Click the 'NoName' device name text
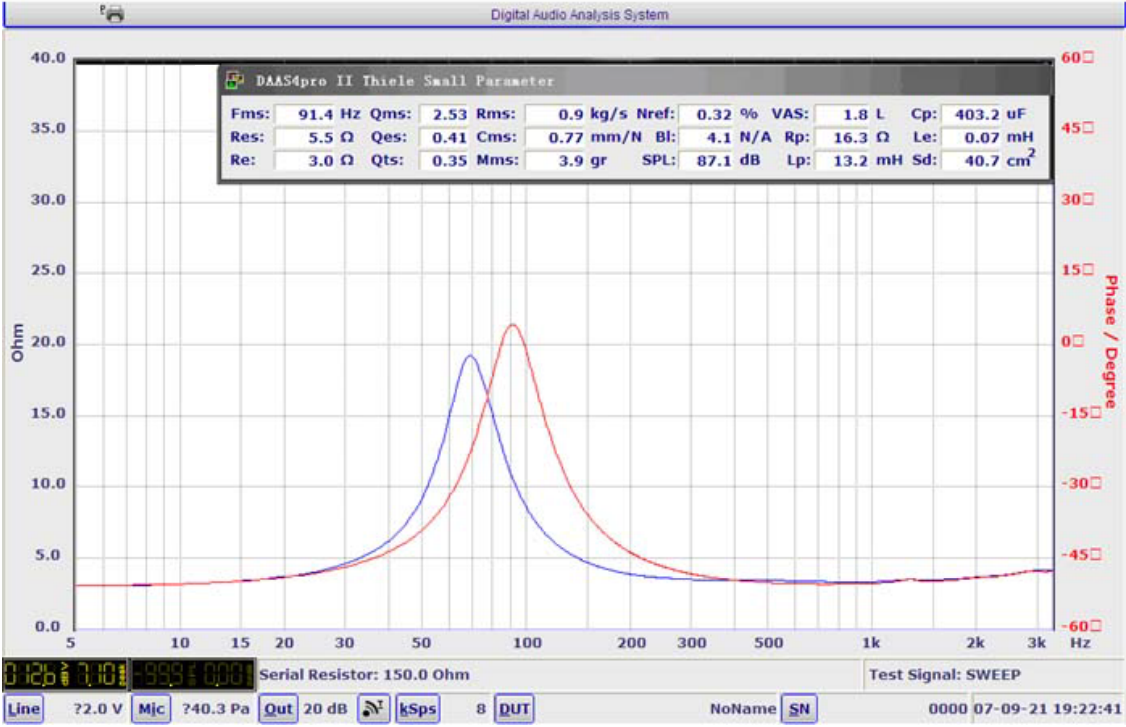The width and height of the screenshot is (1126, 727). pos(743,709)
